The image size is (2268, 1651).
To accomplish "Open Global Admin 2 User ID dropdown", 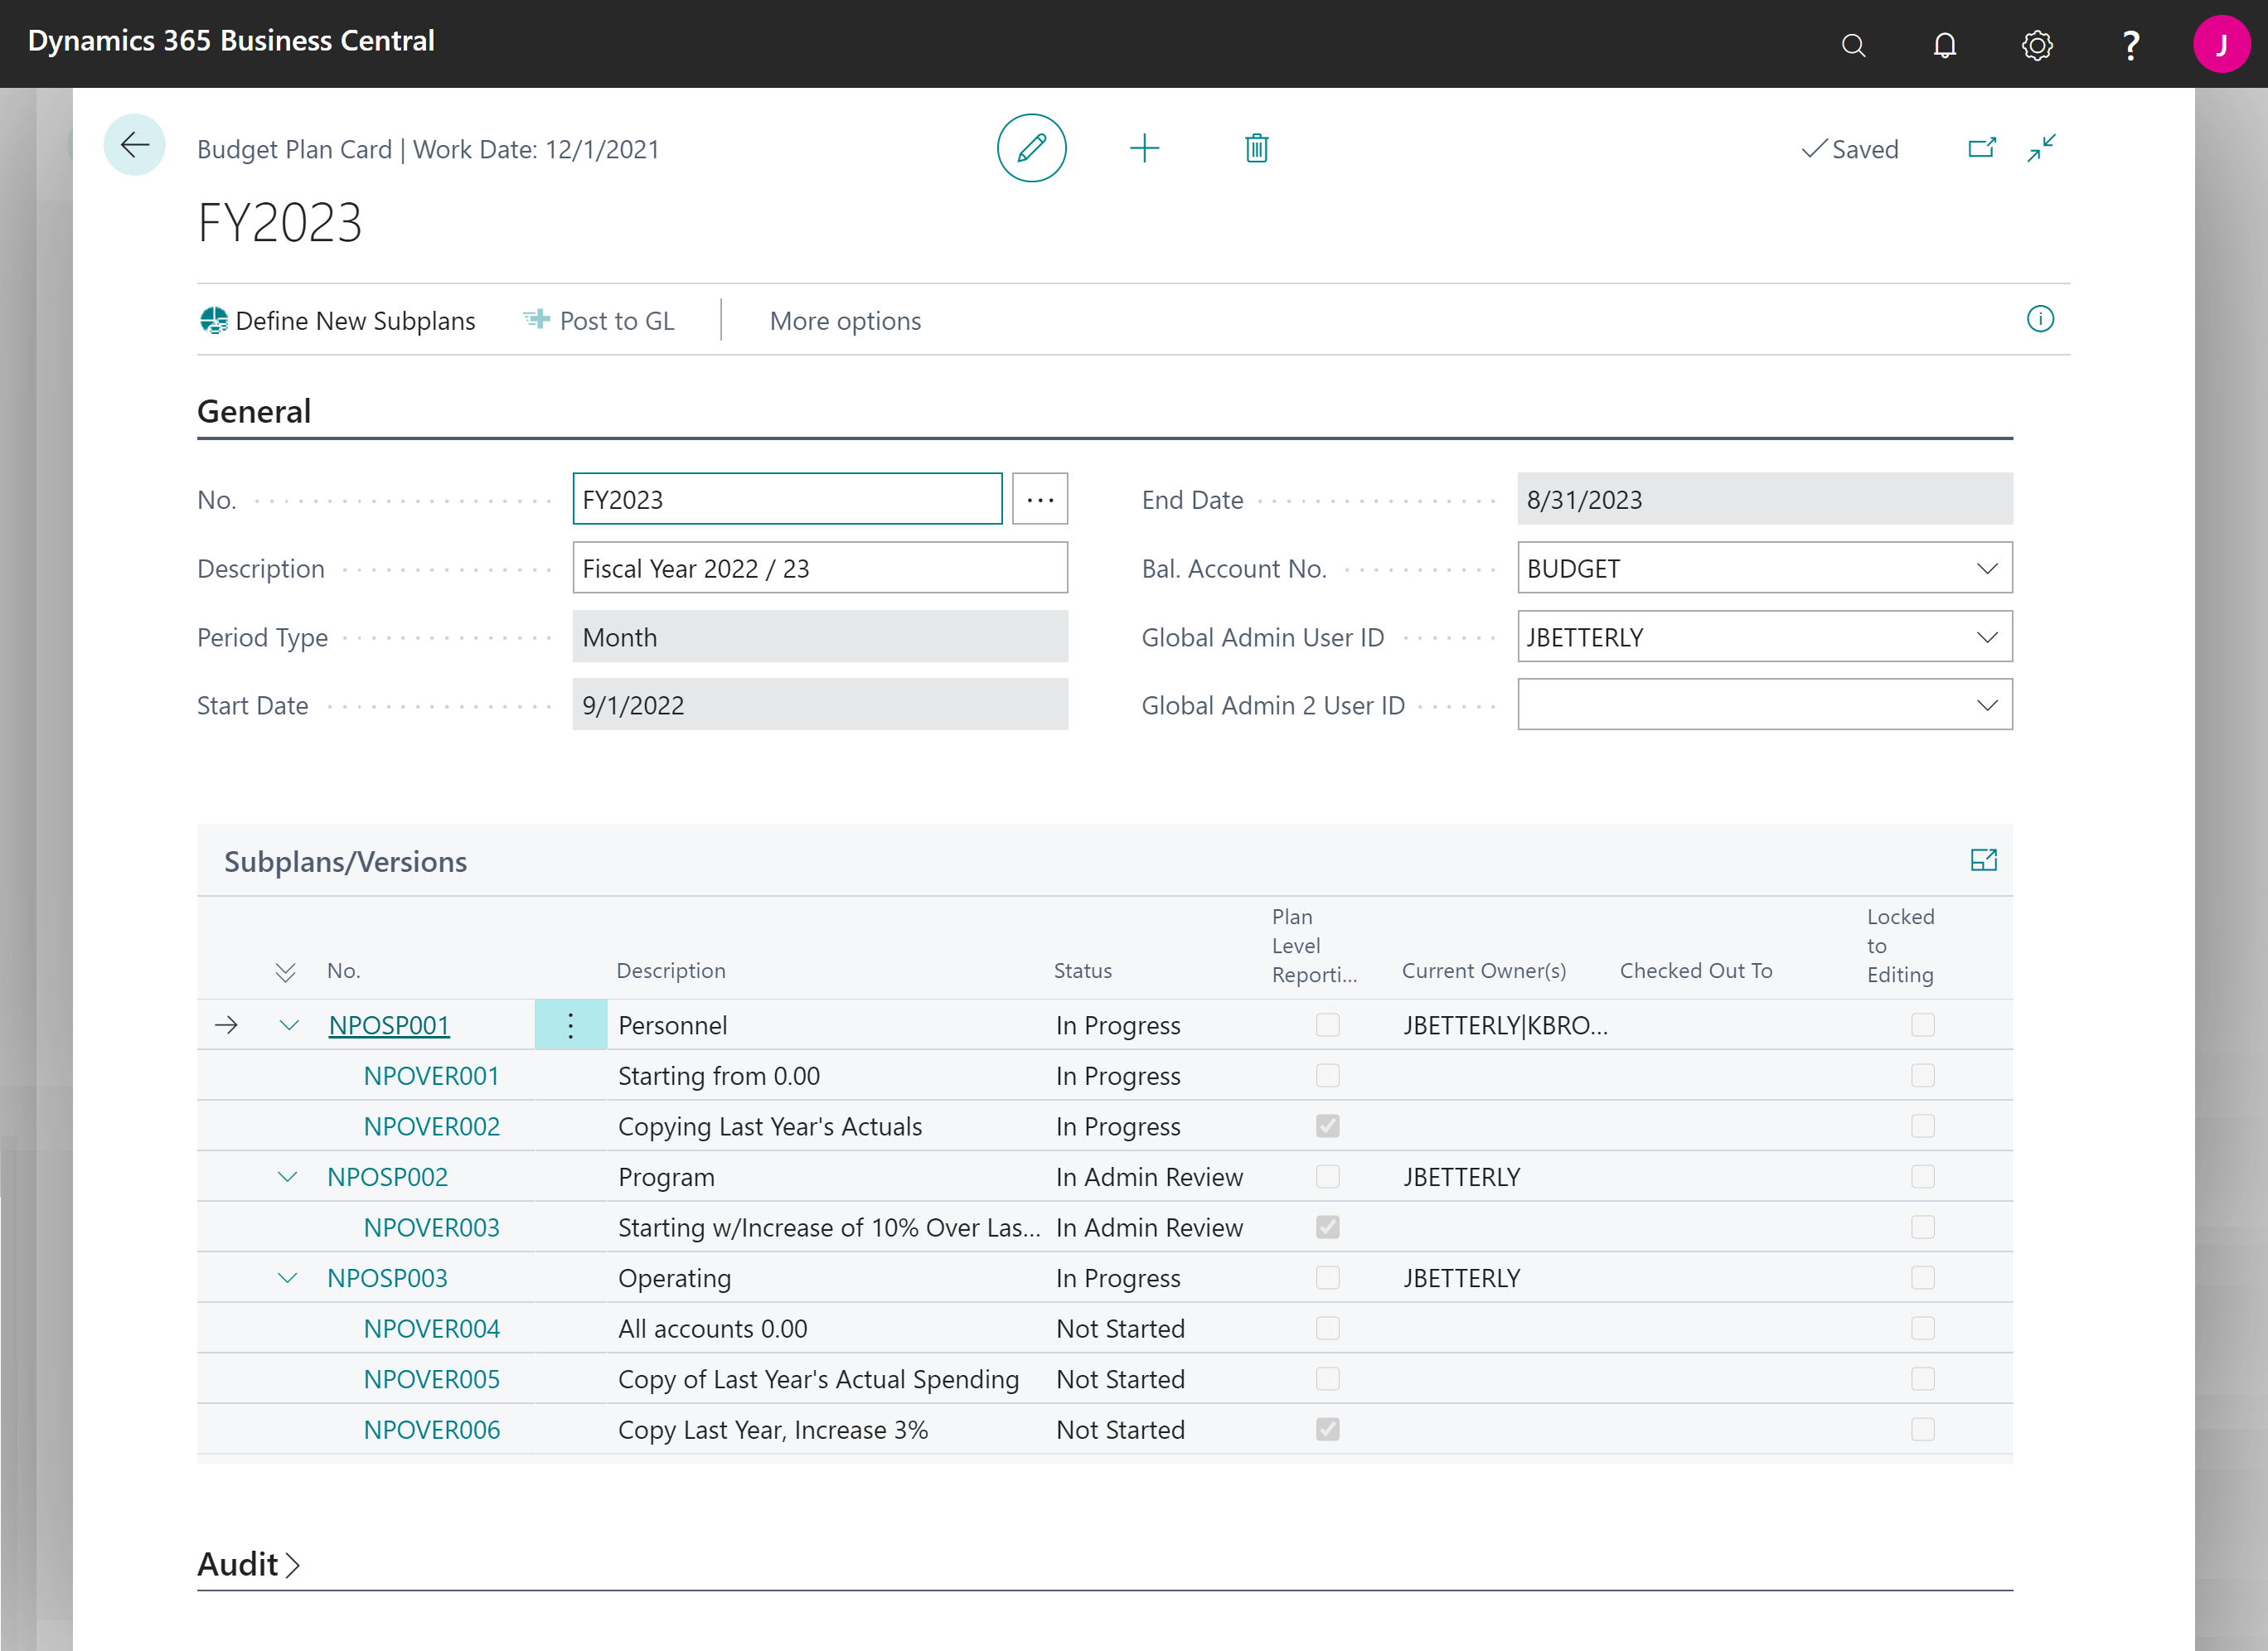I will pyautogui.click(x=1986, y=705).
